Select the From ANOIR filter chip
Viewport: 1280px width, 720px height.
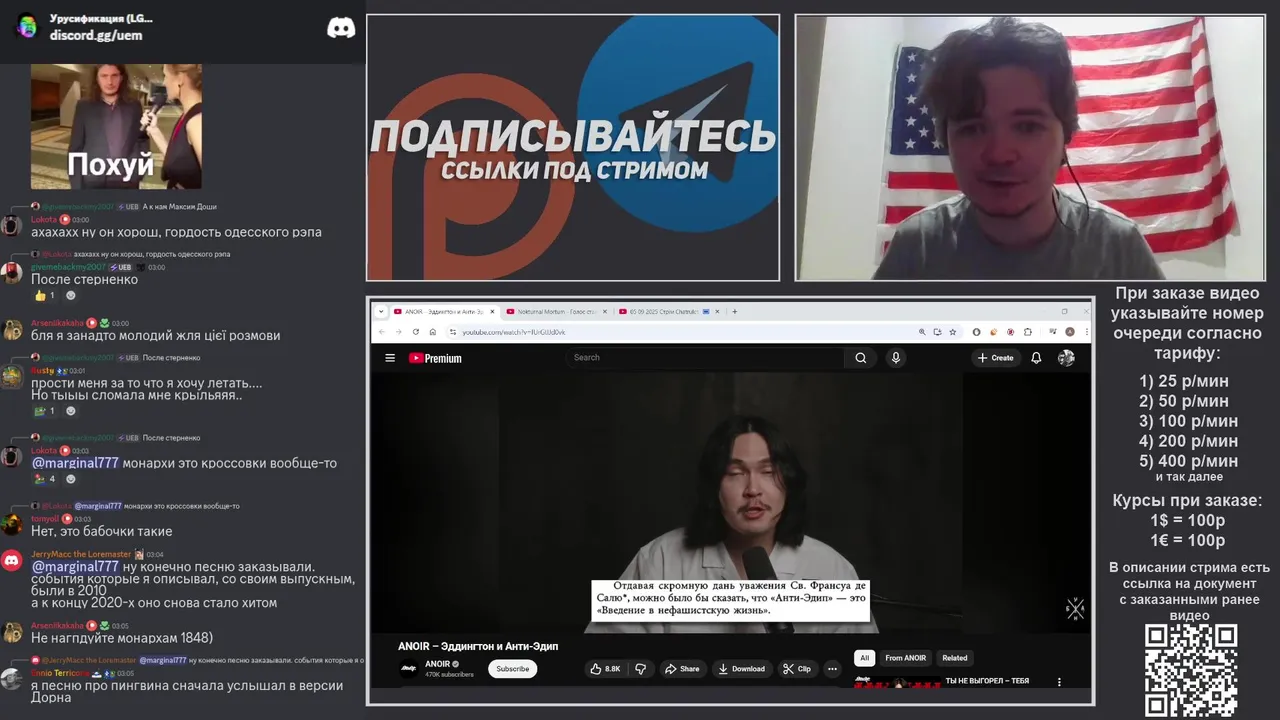906,658
